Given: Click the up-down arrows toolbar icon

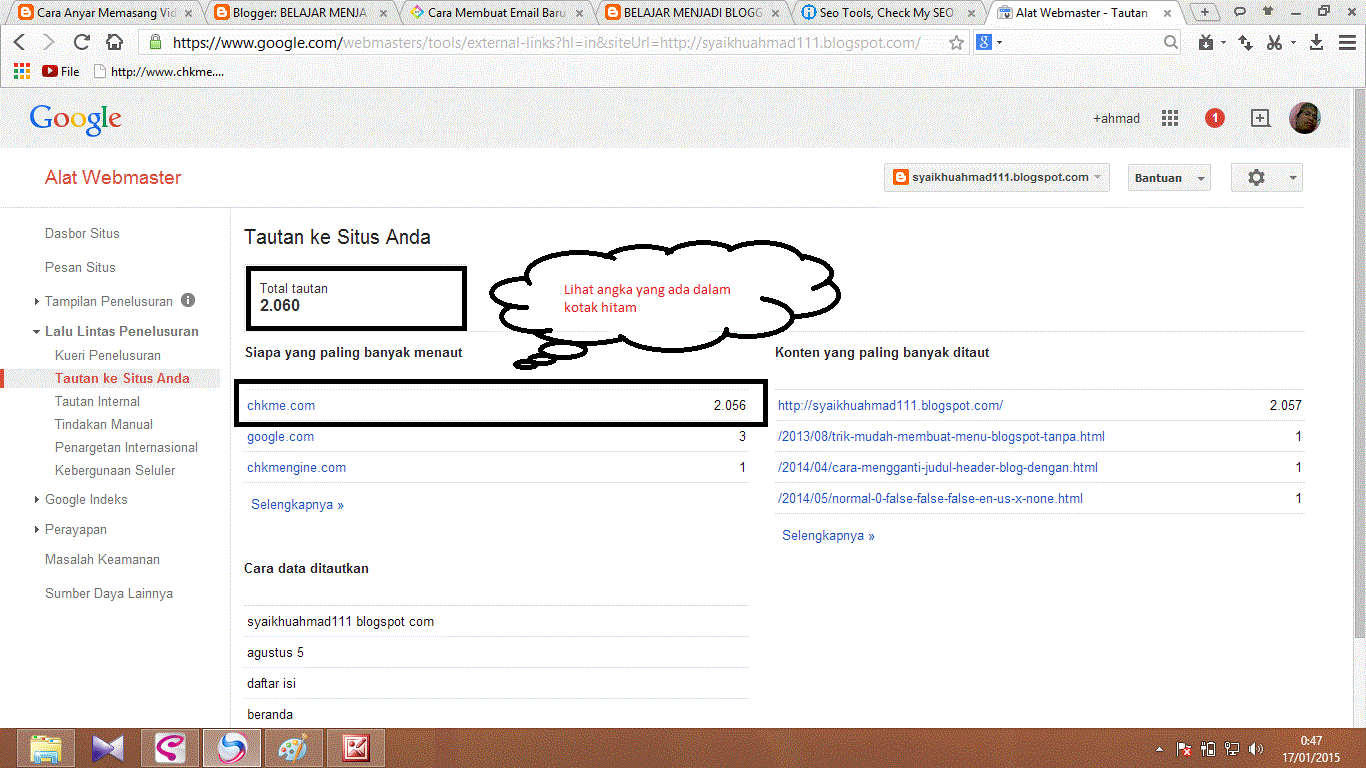Looking at the screenshot, I should (x=1245, y=43).
